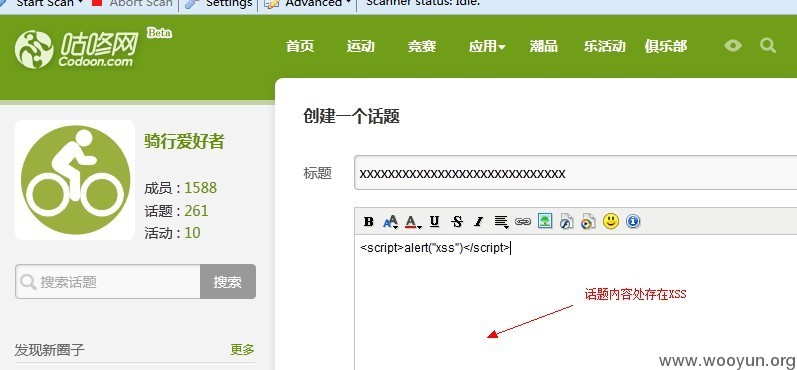Screen dimensions: 797x370
Task: Click the 发现新圈子 heading
Action: pyautogui.click(x=49, y=350)
